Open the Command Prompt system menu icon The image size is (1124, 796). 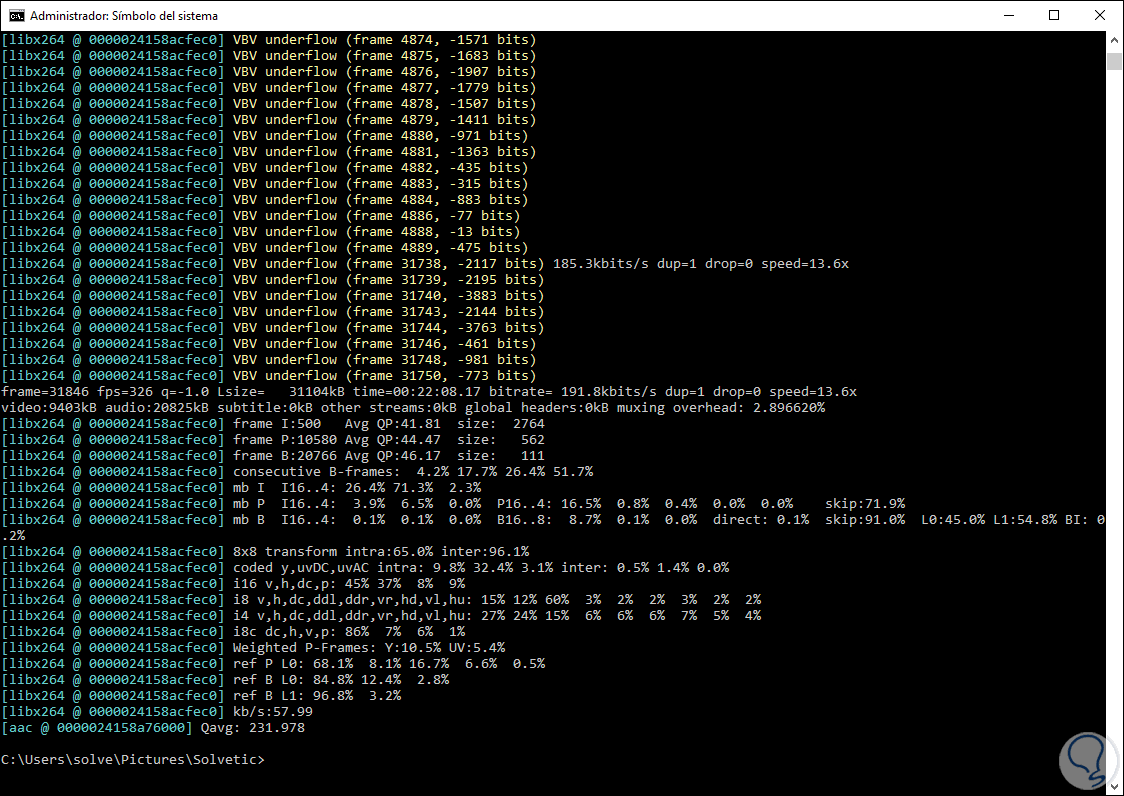(16, 16)
